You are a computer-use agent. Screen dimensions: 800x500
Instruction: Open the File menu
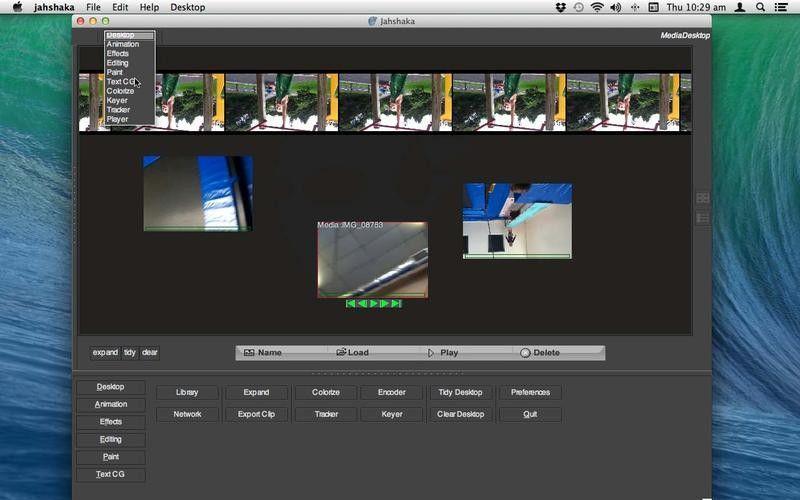click(x=93, y=7)
